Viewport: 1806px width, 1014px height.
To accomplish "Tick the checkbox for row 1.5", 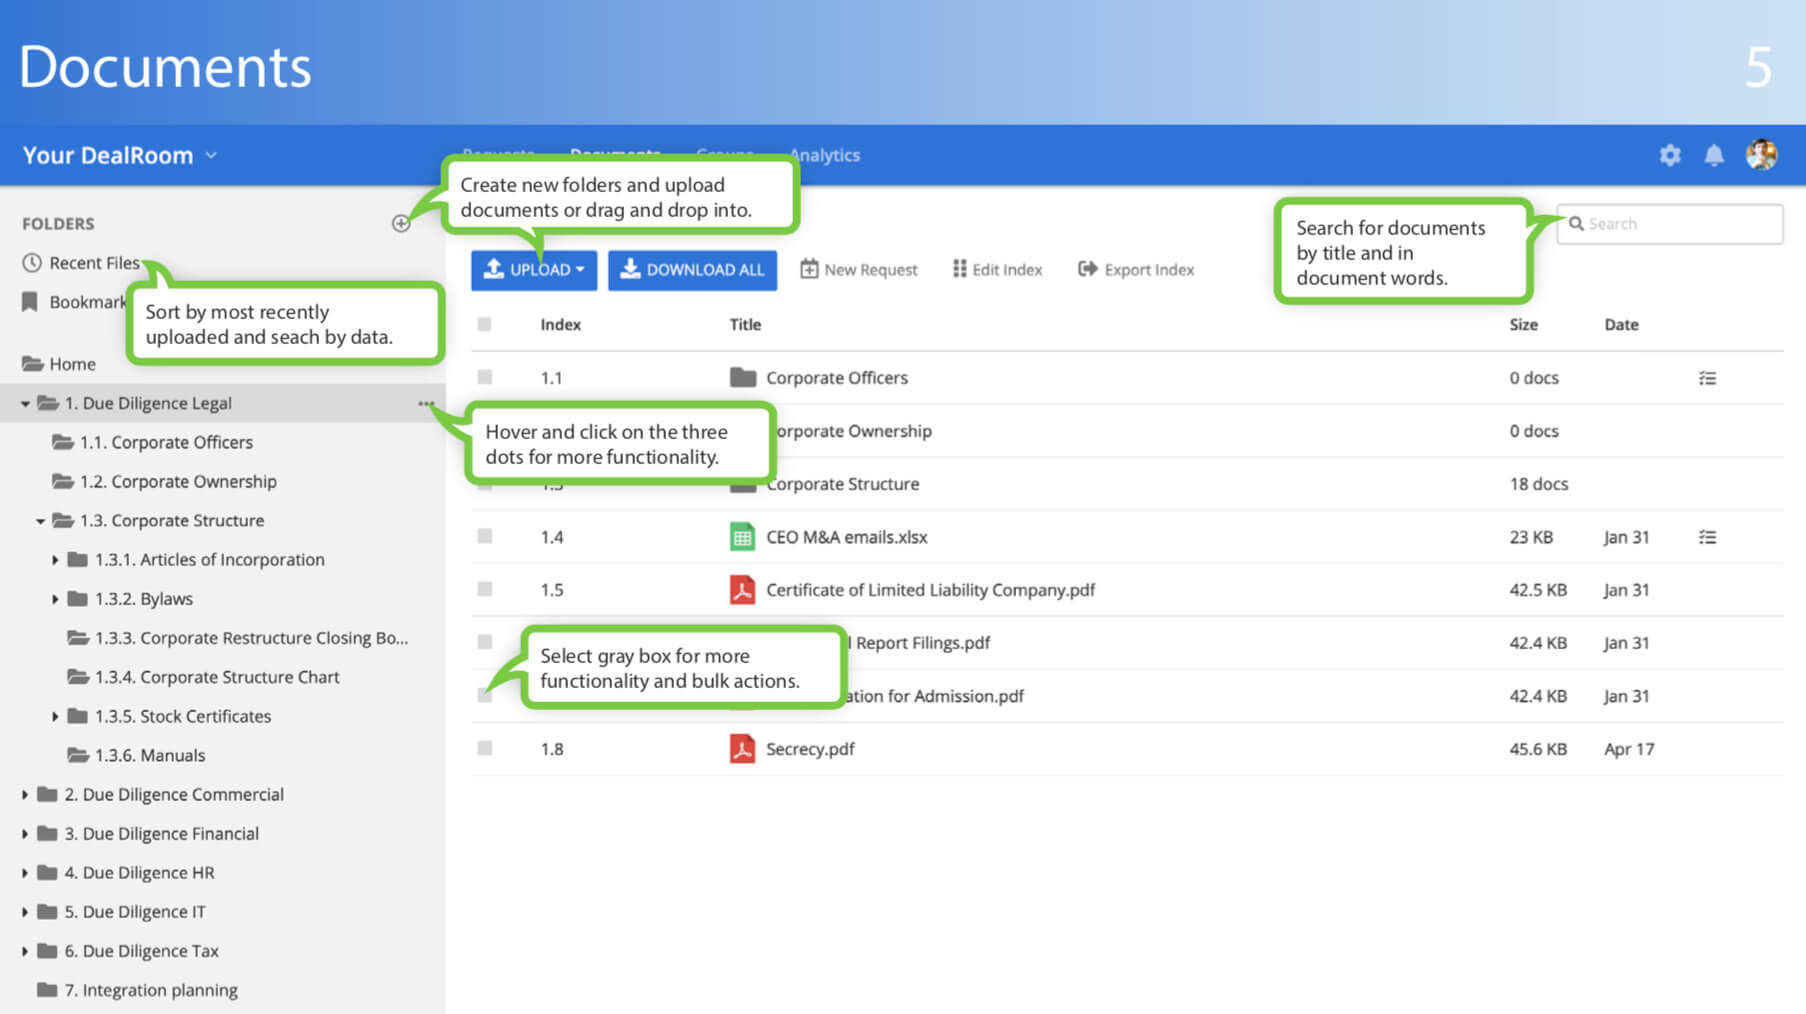I will tap(485, 590).
